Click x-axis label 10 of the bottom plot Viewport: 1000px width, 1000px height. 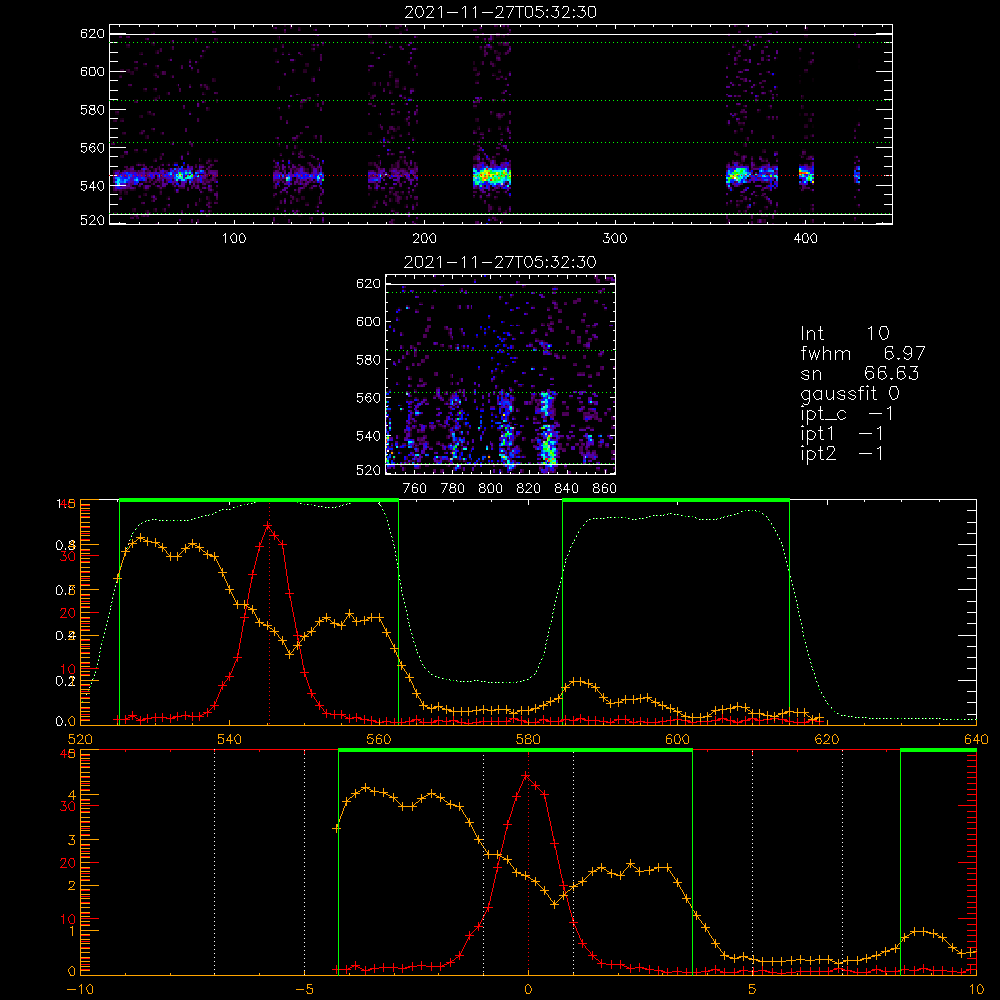(x=976, y=990)
